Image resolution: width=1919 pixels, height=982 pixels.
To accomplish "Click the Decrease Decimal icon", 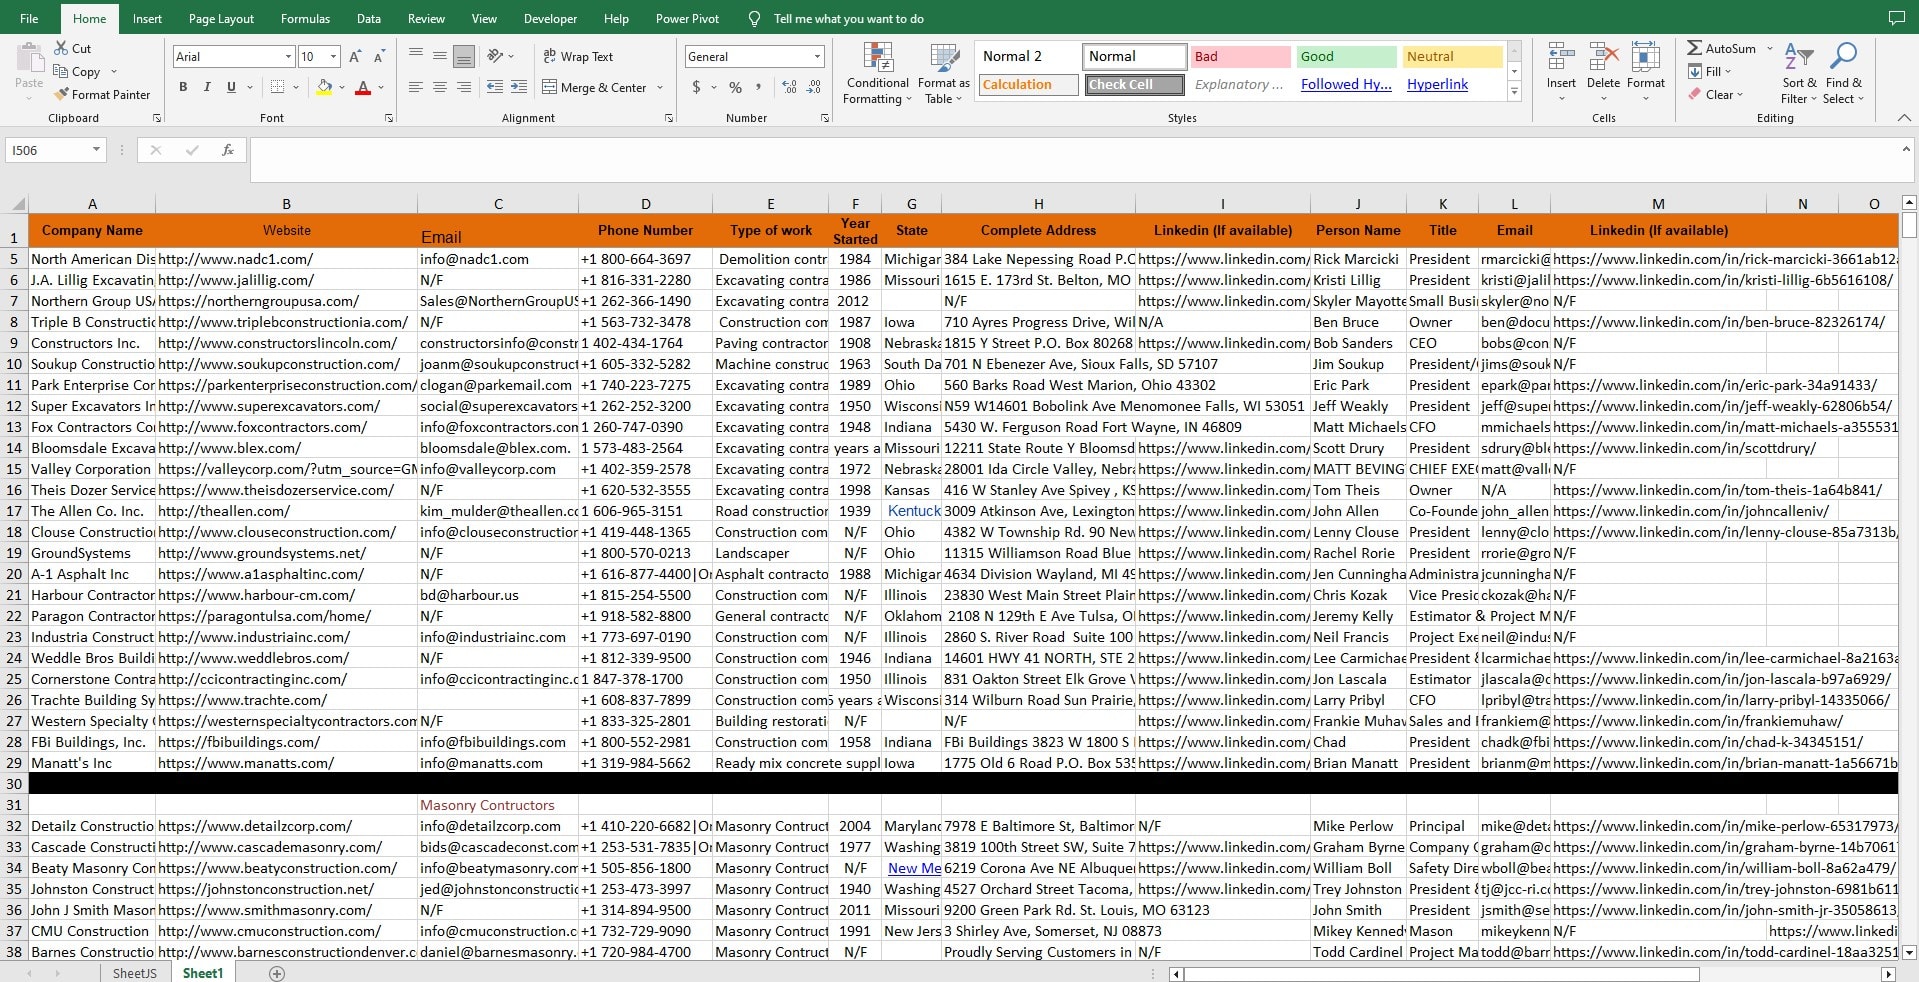I will 815,87.
